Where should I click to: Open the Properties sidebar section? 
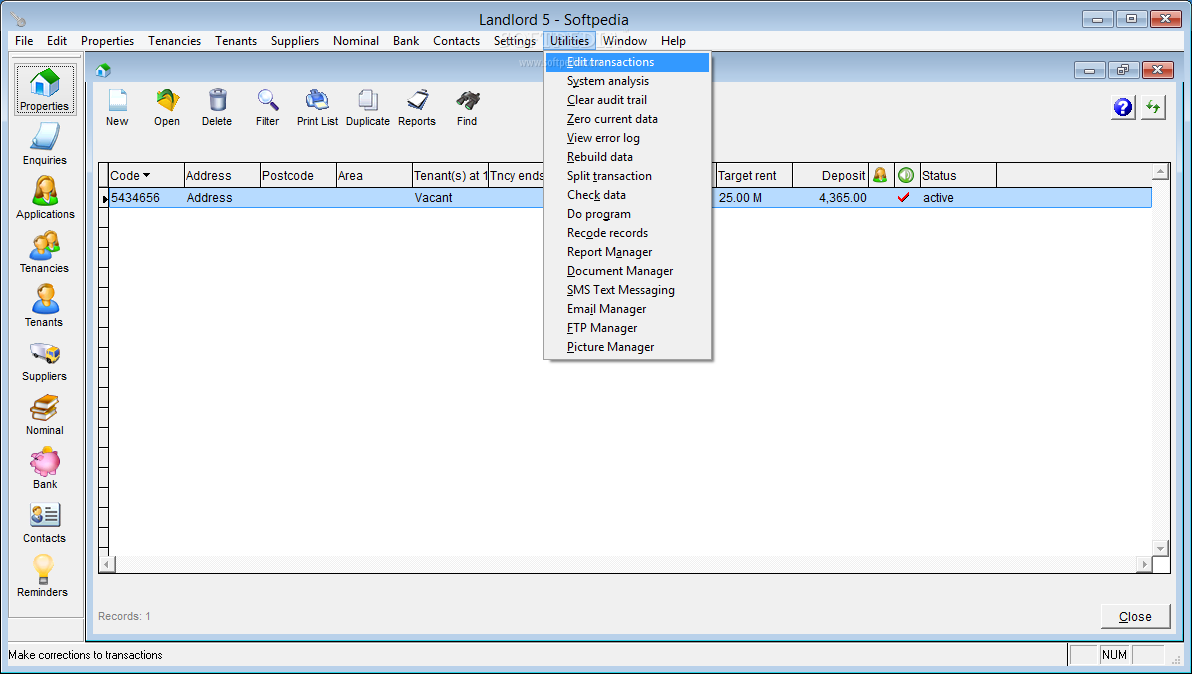(45, 90)
